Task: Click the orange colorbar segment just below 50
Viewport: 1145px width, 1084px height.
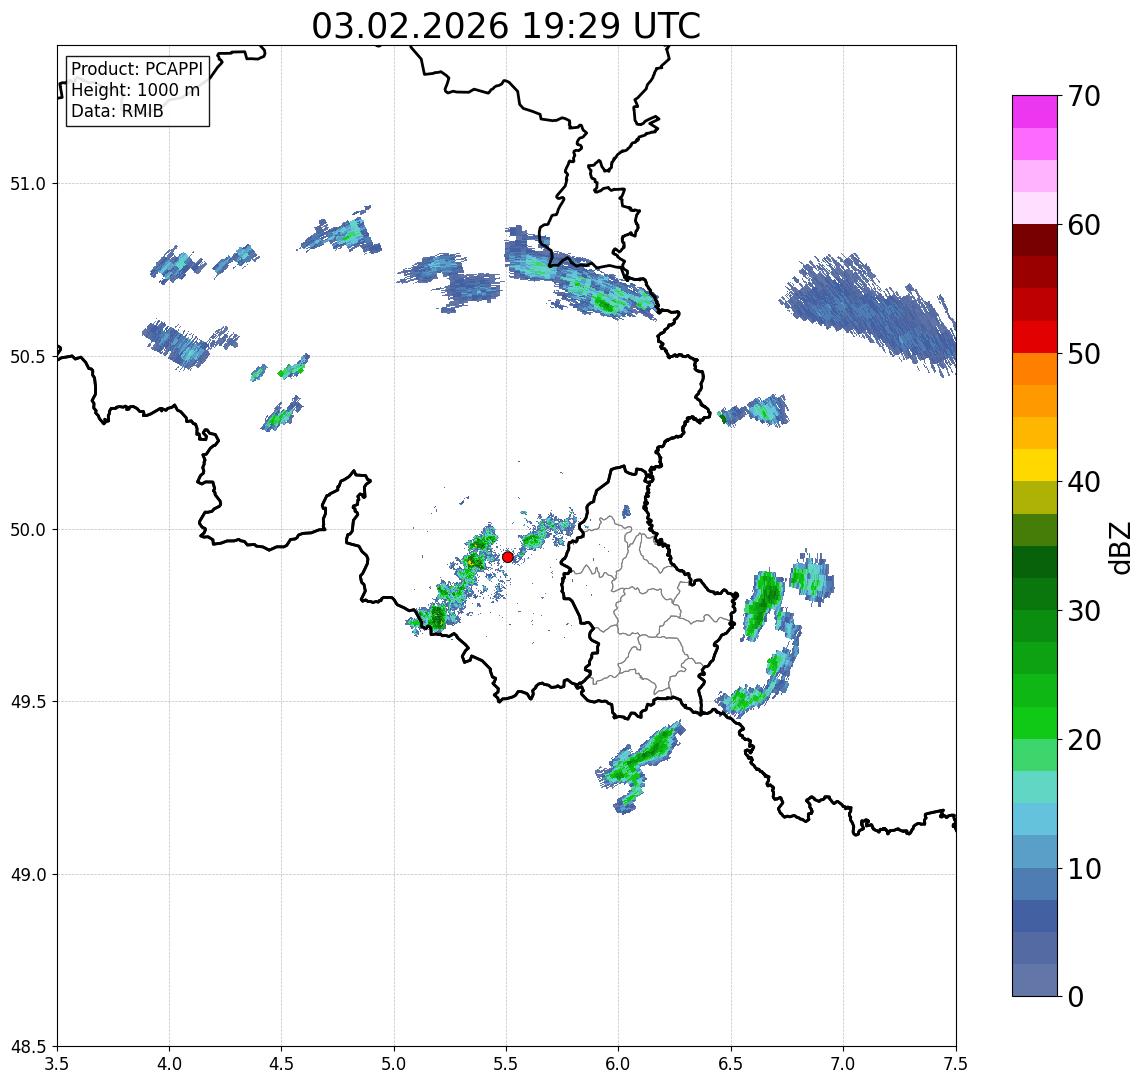Action: click(x=1035, y=369)
